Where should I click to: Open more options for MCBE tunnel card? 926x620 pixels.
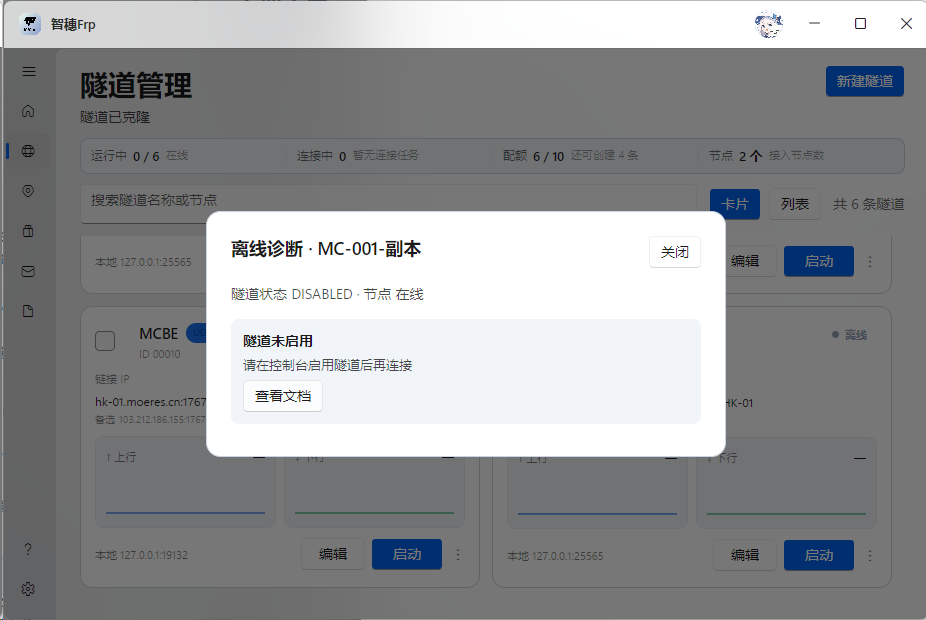click(x=458, y=554)
